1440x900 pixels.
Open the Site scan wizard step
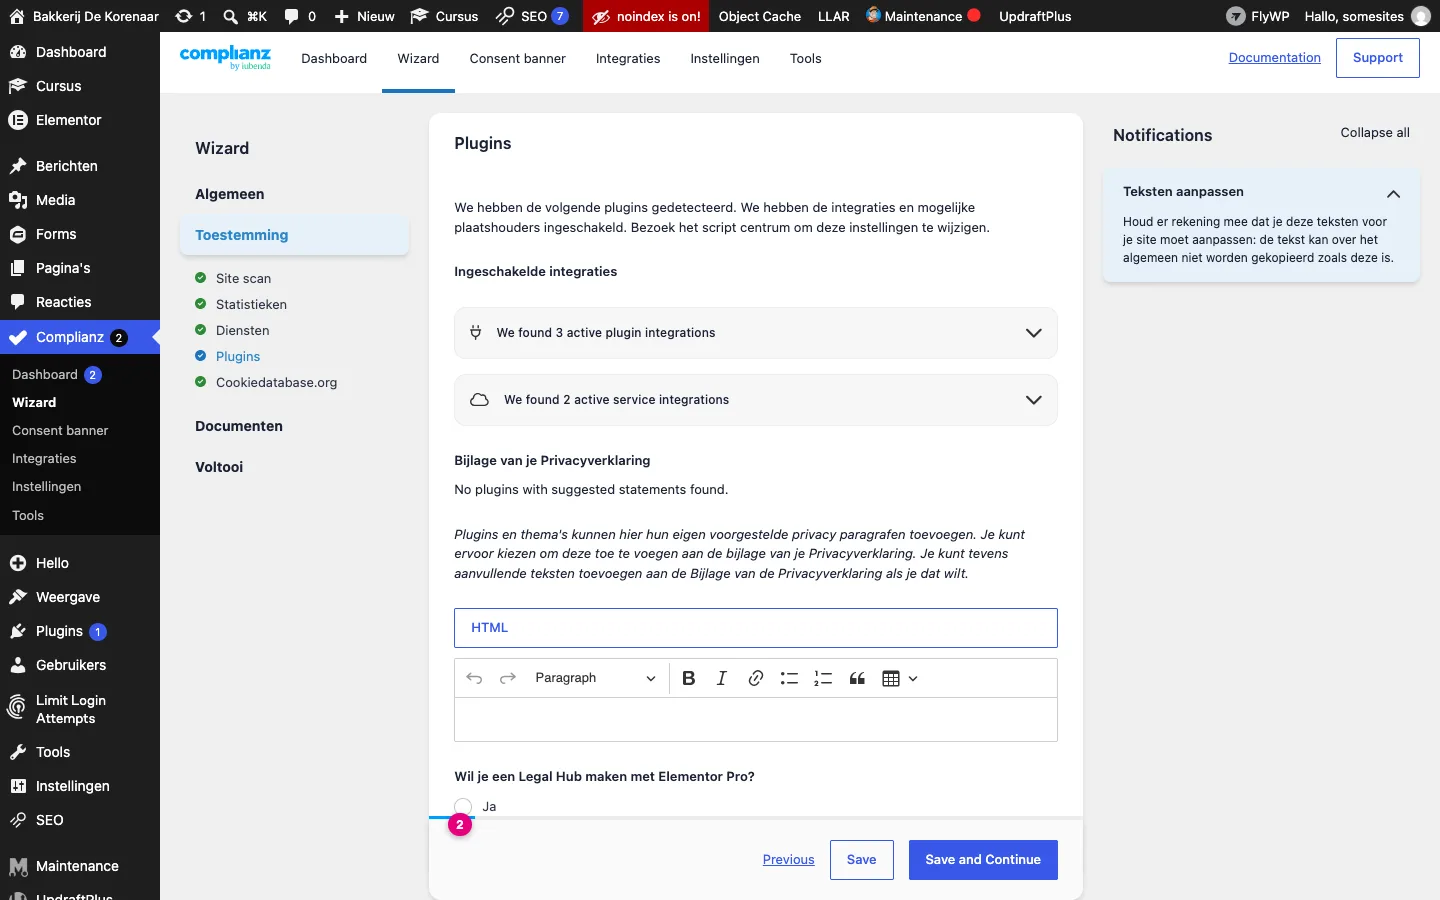[x=243, y=279]
